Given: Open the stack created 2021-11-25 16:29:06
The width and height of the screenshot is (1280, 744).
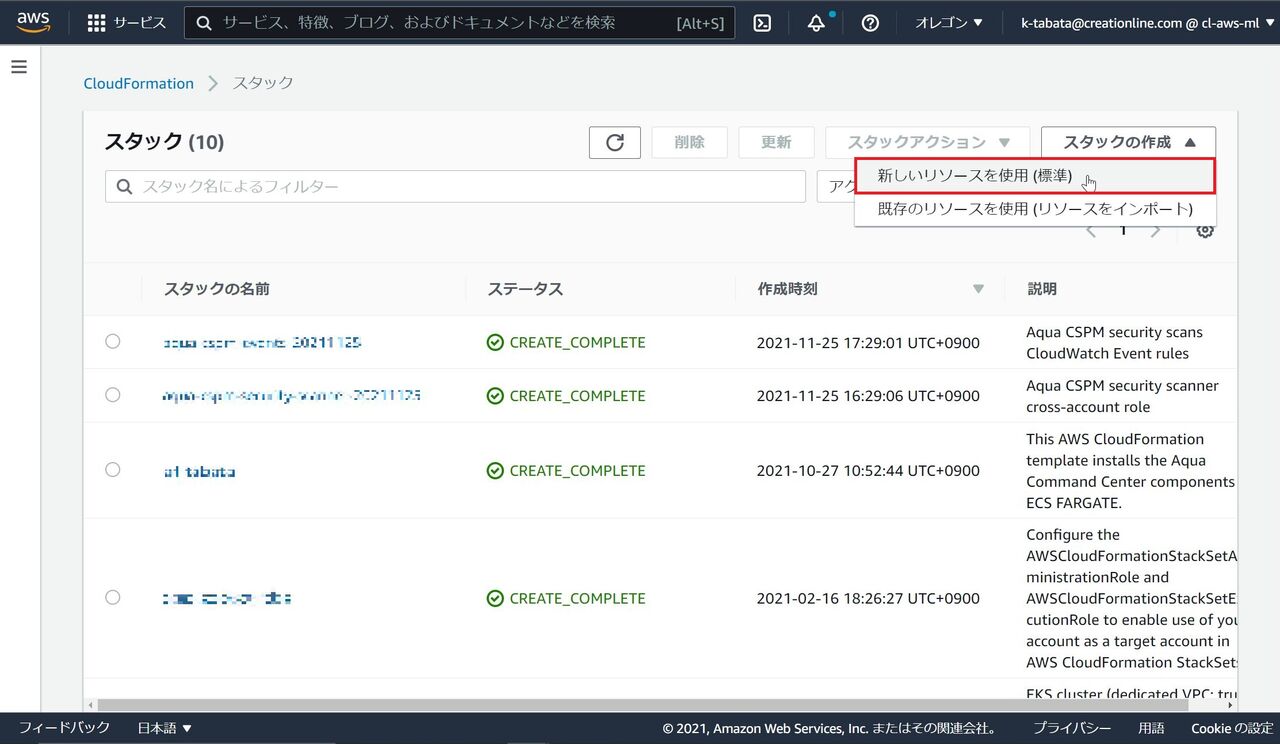Looking at the screenshot, I should tap(291, 396).
